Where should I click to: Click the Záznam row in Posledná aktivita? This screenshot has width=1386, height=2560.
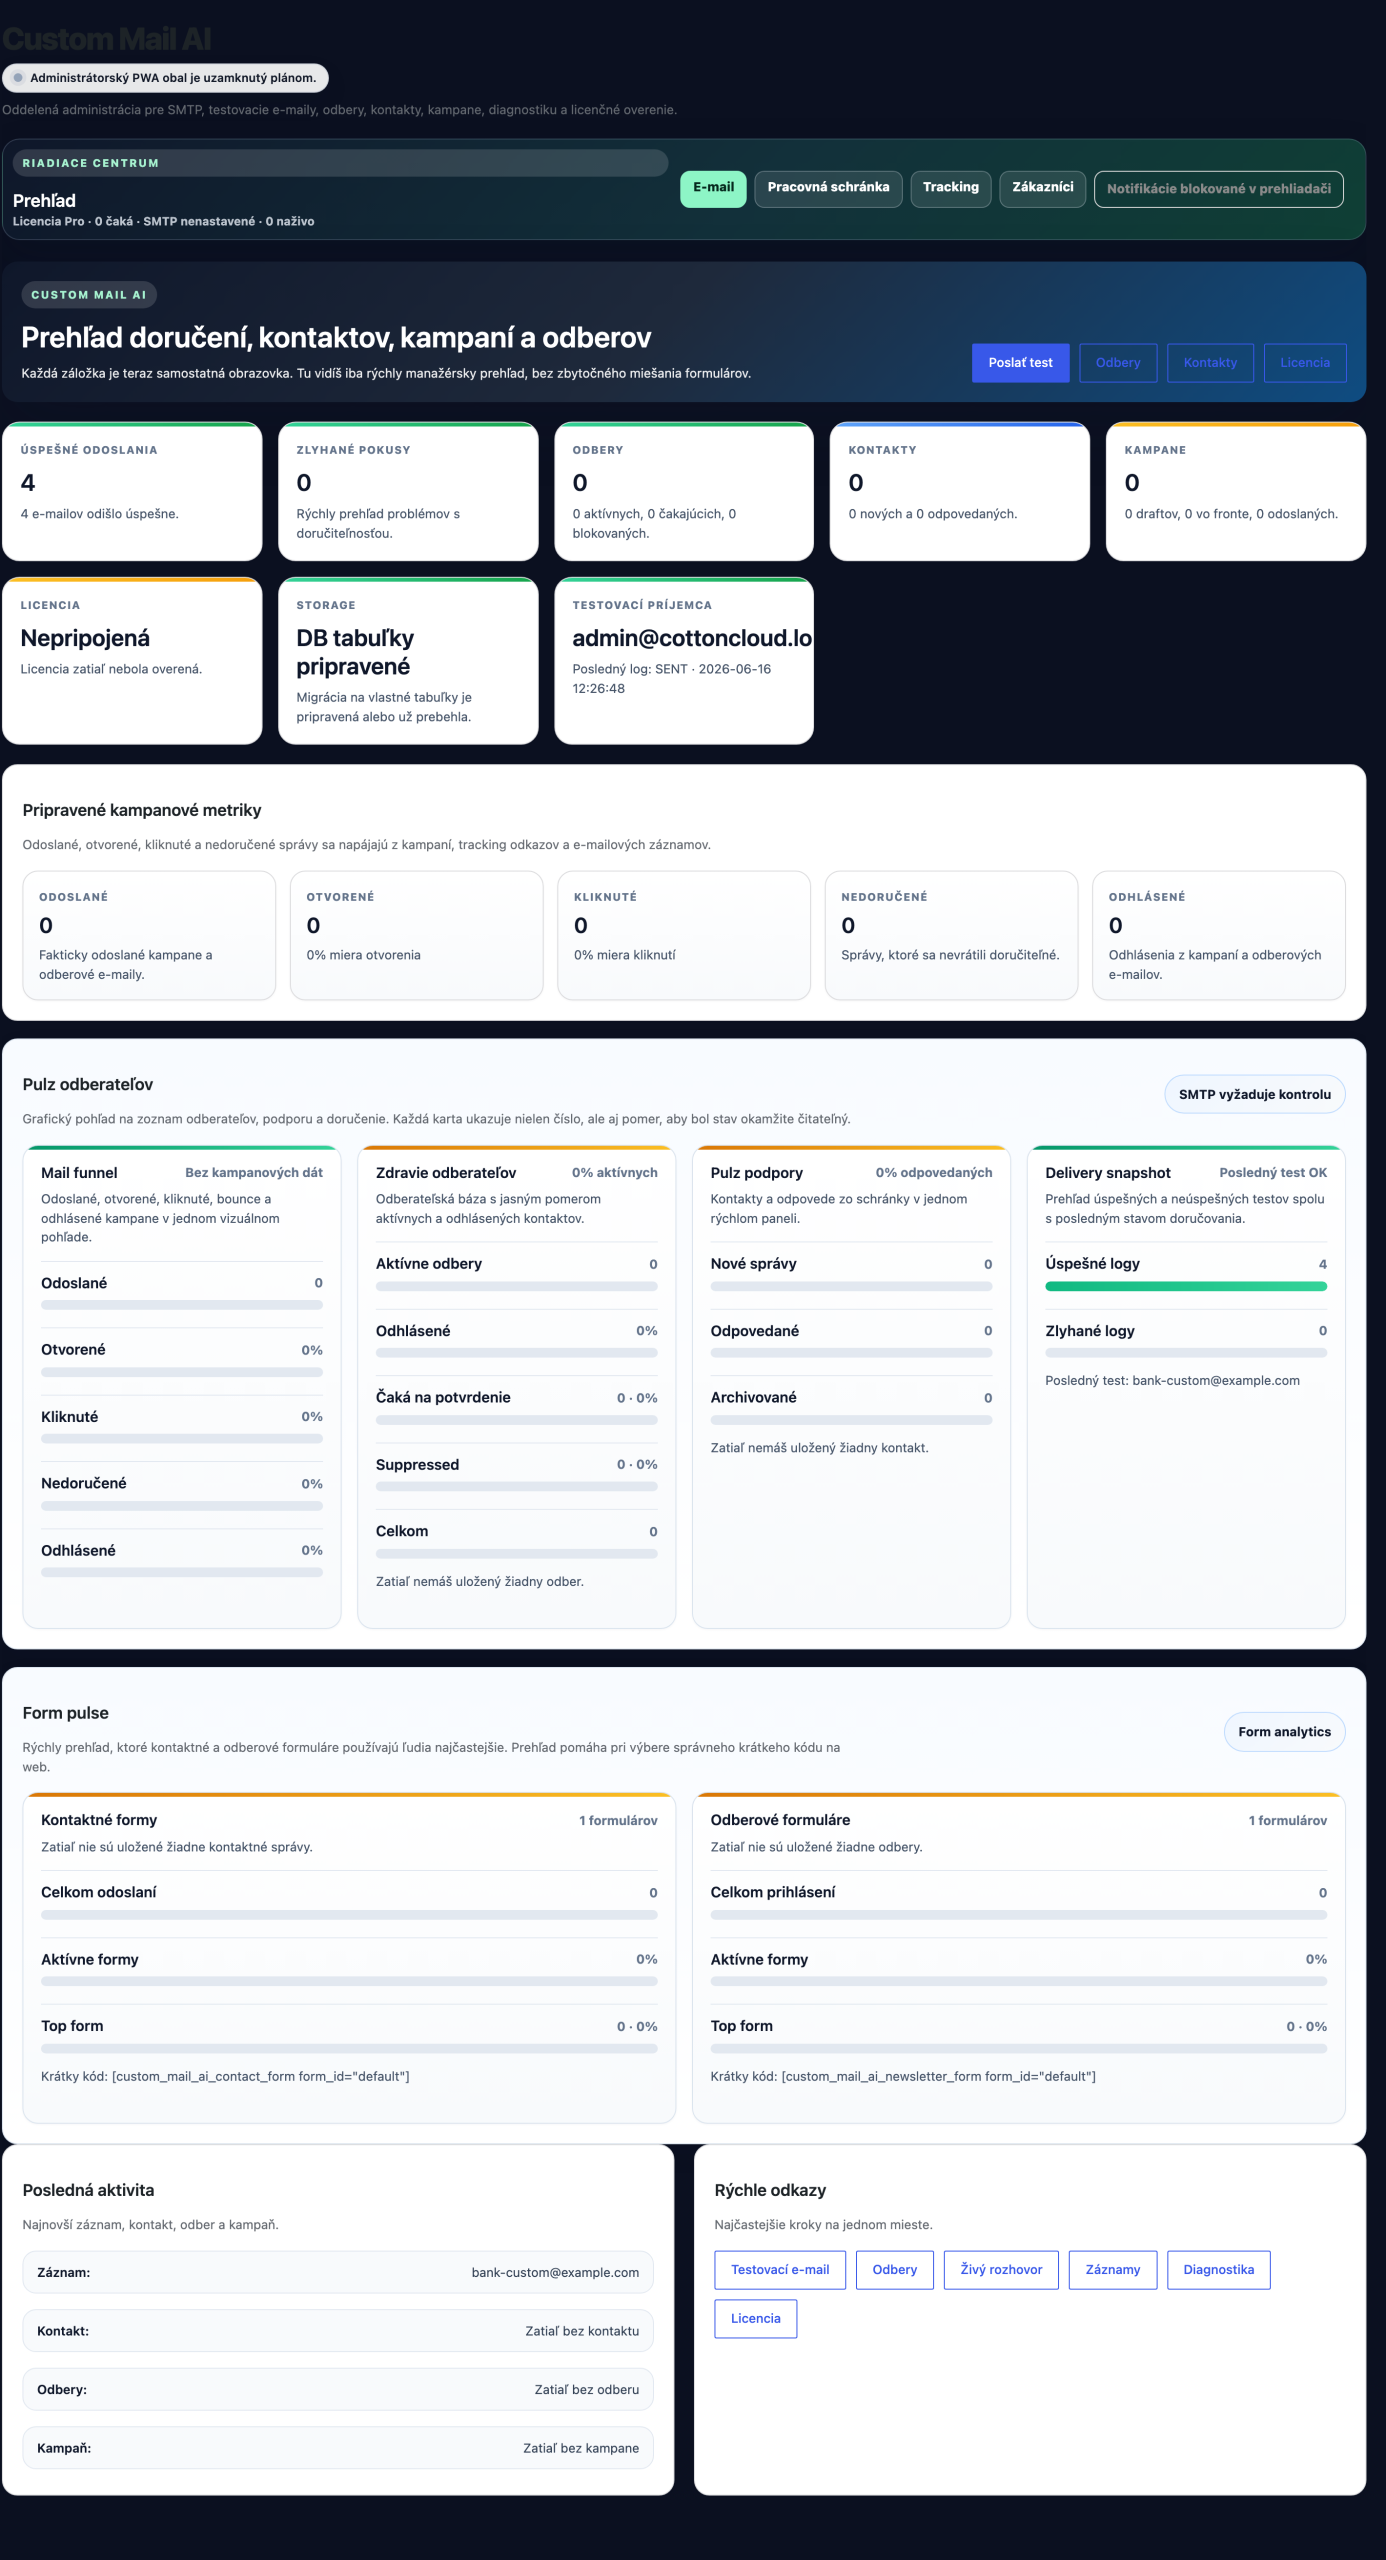pyautogui.click(x=338, y=2272)
